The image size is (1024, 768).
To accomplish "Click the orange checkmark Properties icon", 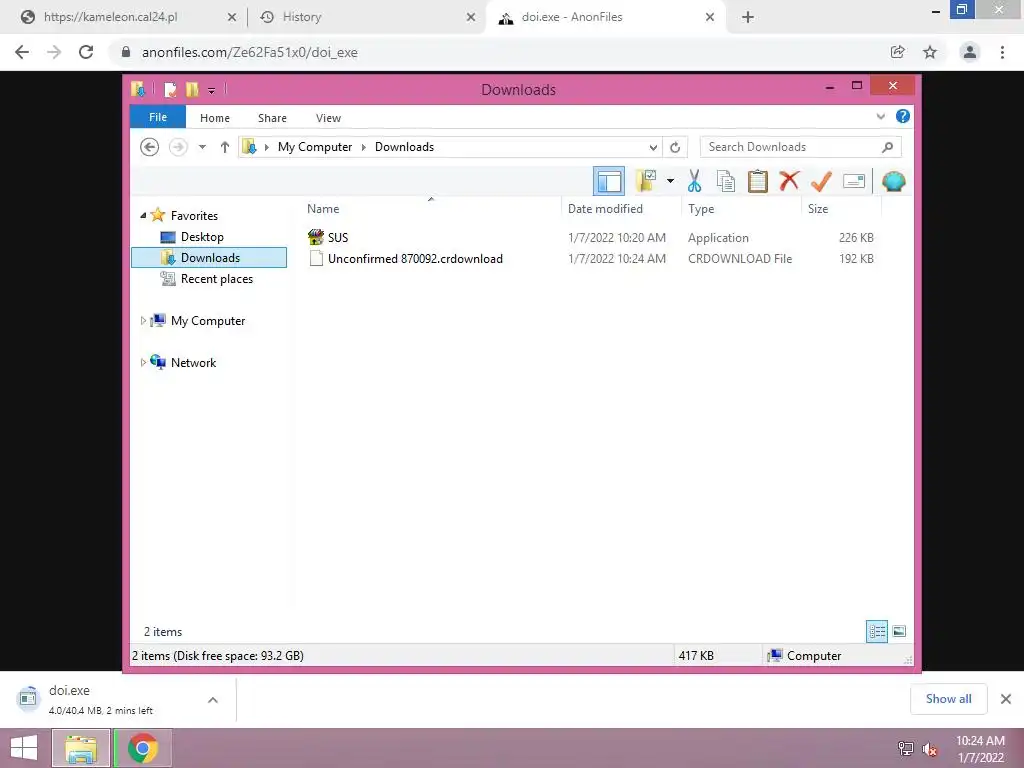I will [821, 181].
